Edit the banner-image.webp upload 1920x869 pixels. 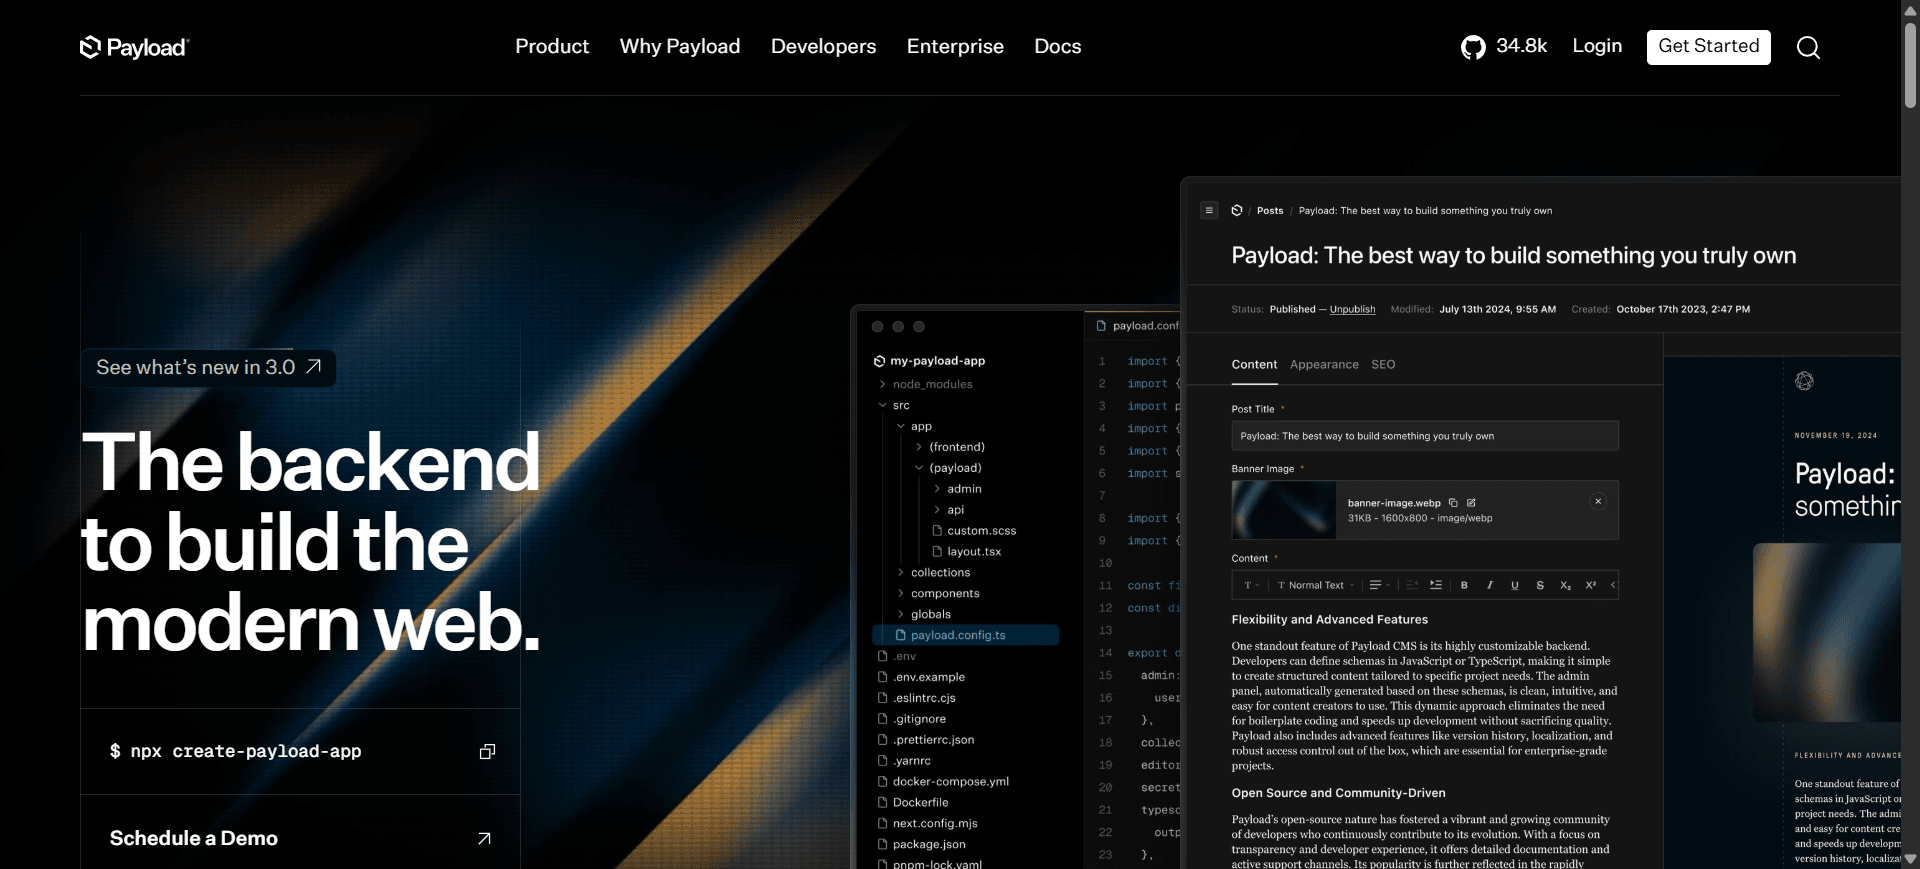pos(1471,503)
